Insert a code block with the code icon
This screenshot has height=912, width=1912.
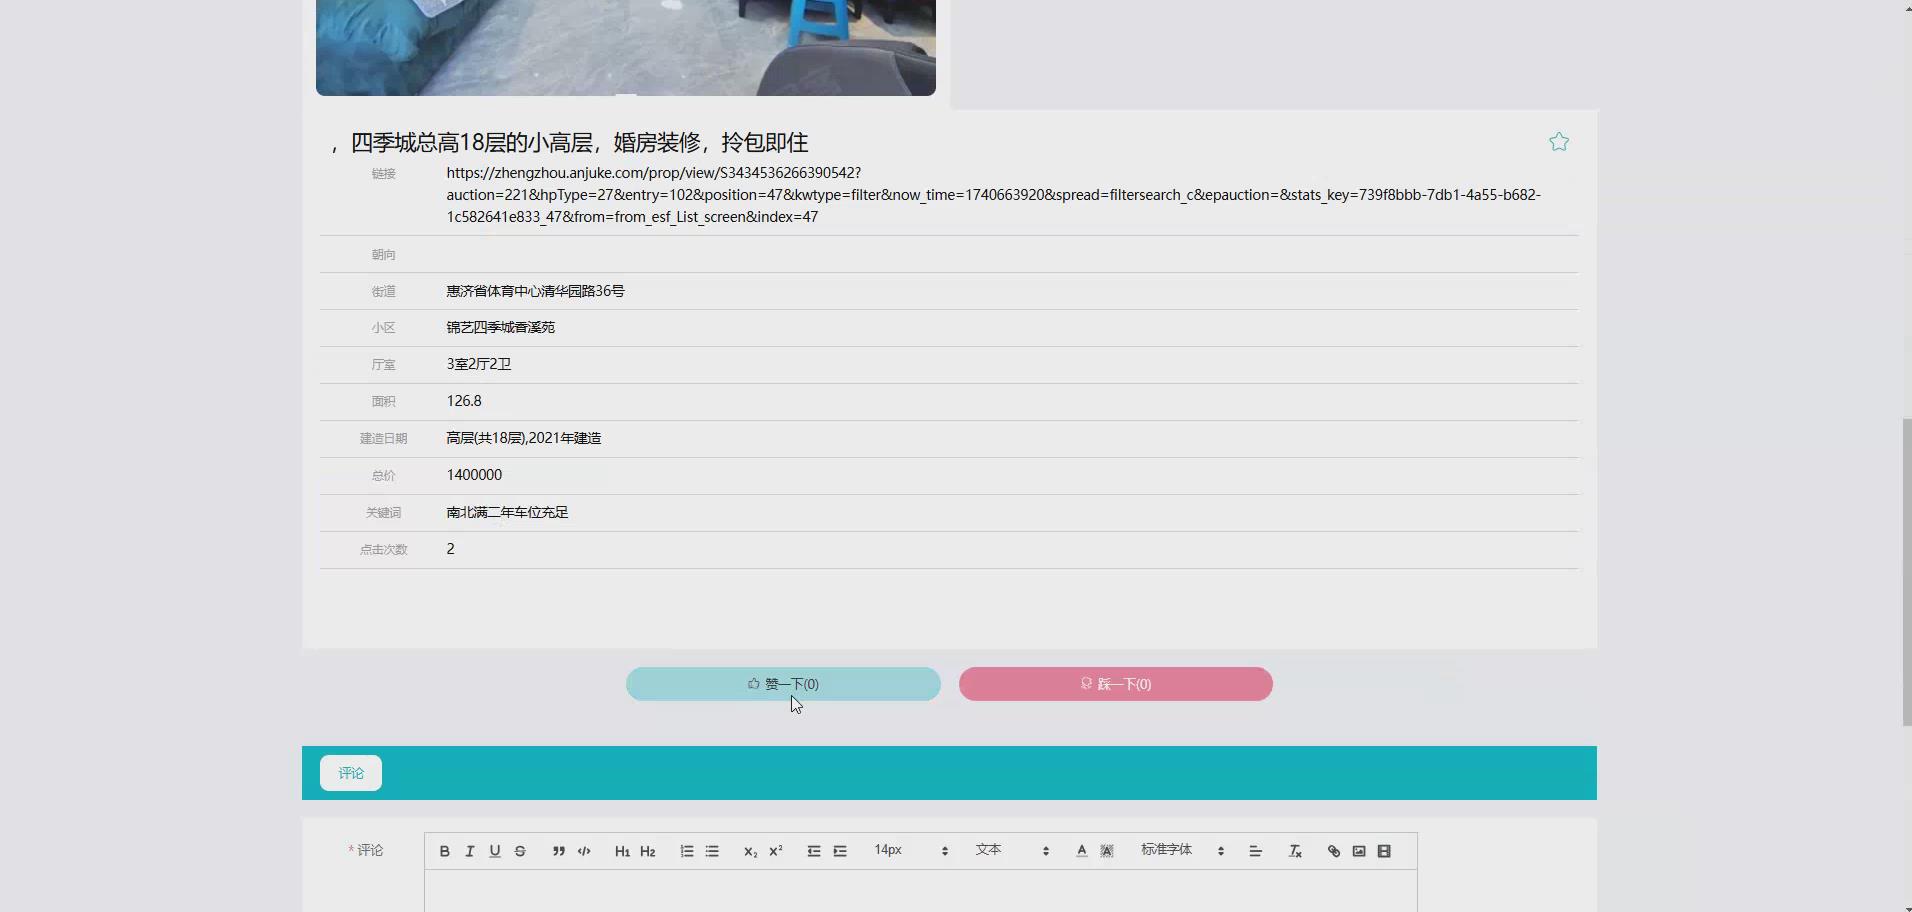[584, 851]
